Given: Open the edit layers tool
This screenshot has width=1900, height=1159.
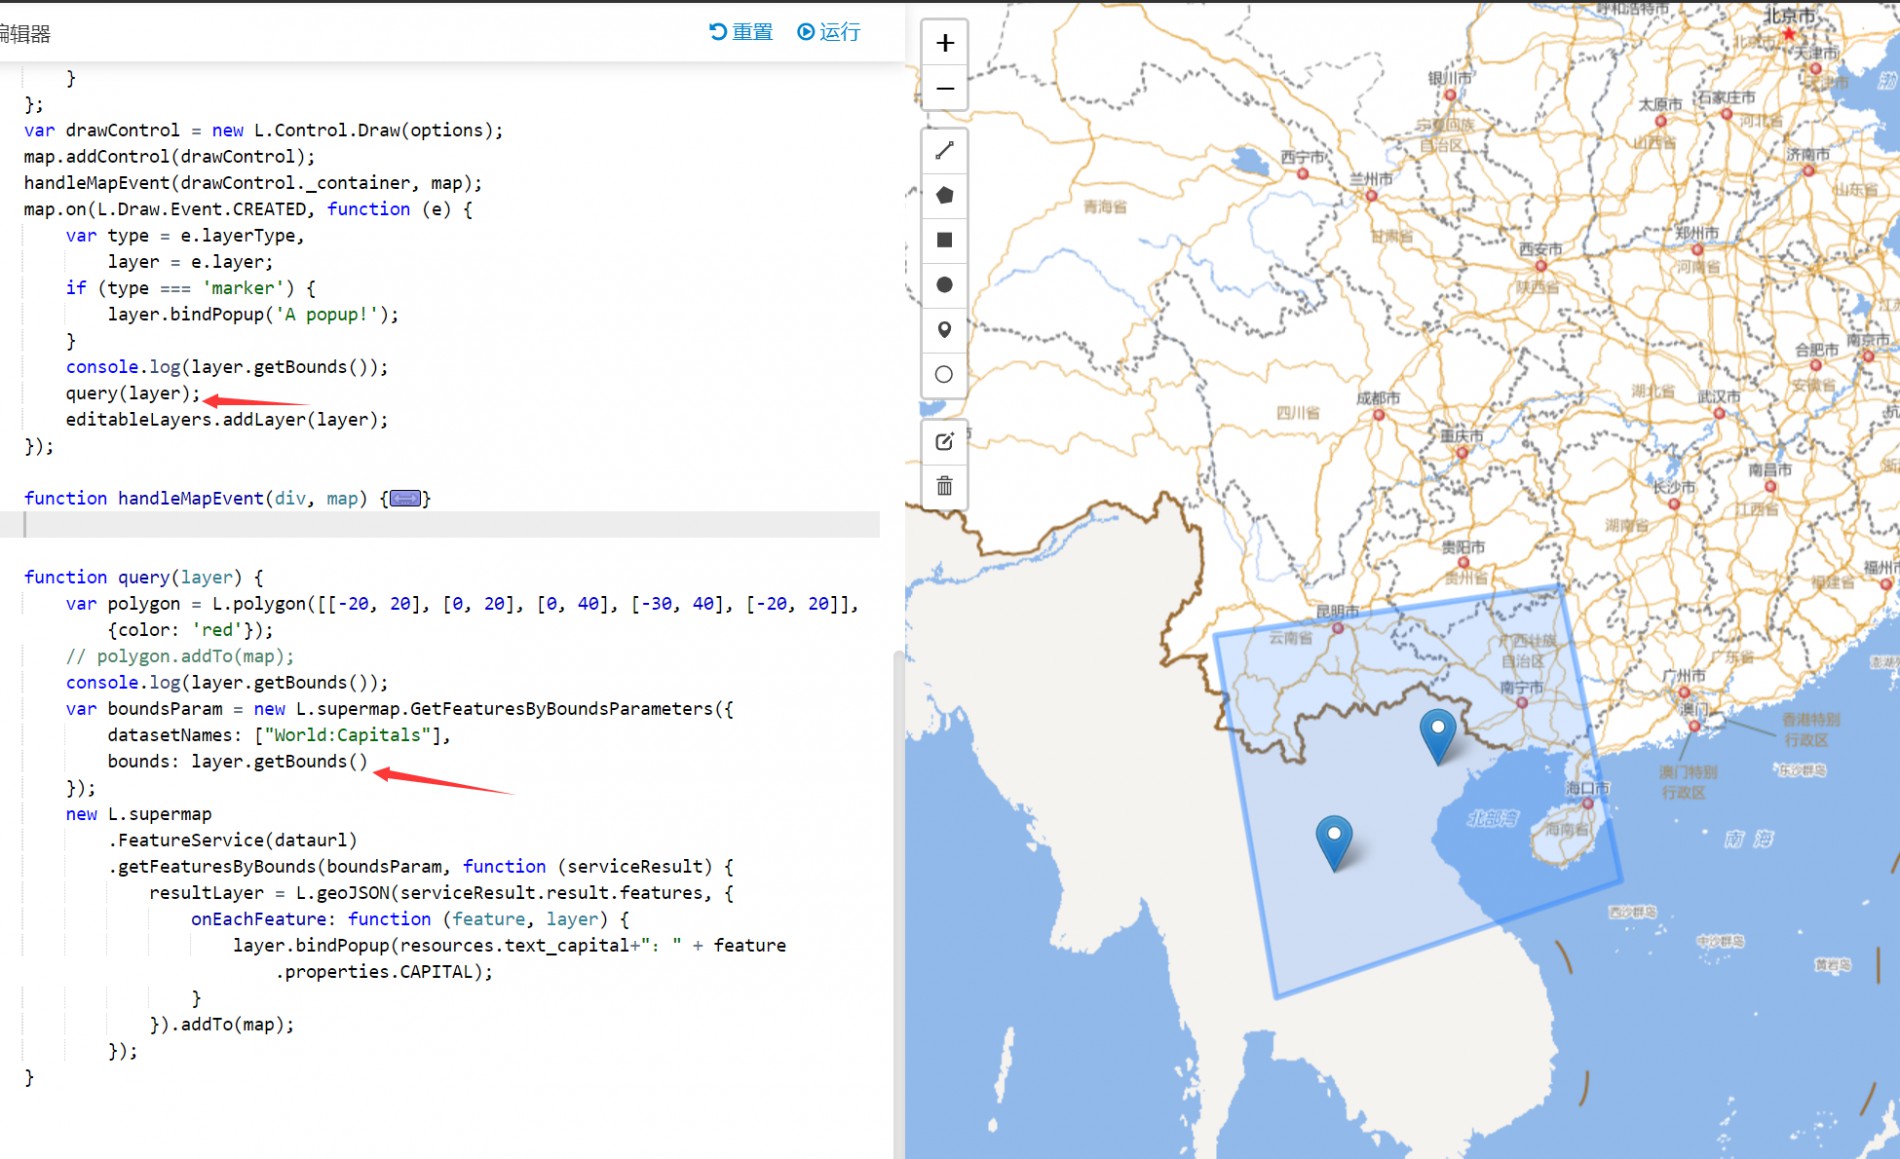Looking at the screenshot, I should (944, 442).
